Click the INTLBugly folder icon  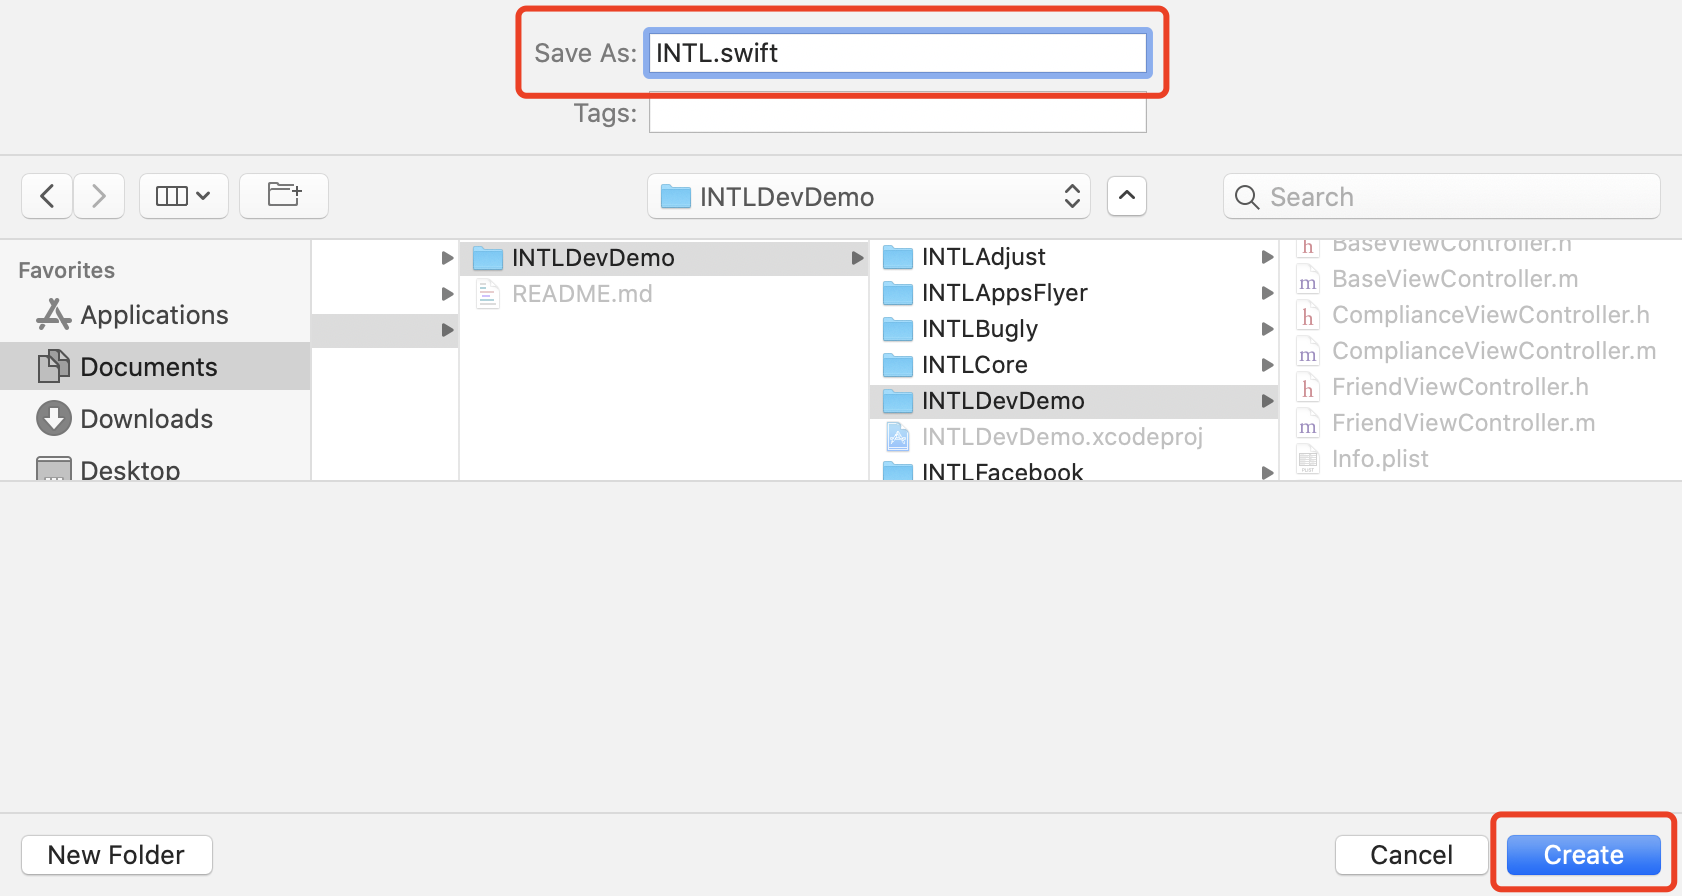898,330
